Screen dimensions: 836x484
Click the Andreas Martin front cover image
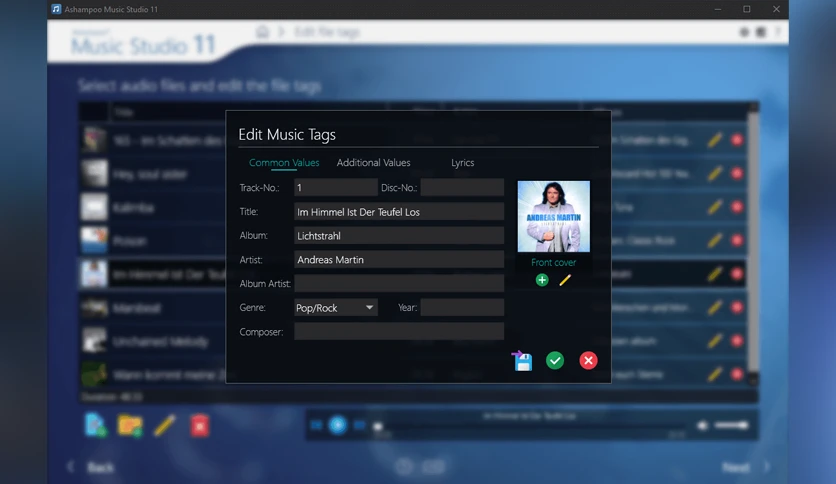pyautogui.click(x=553, y=216)
